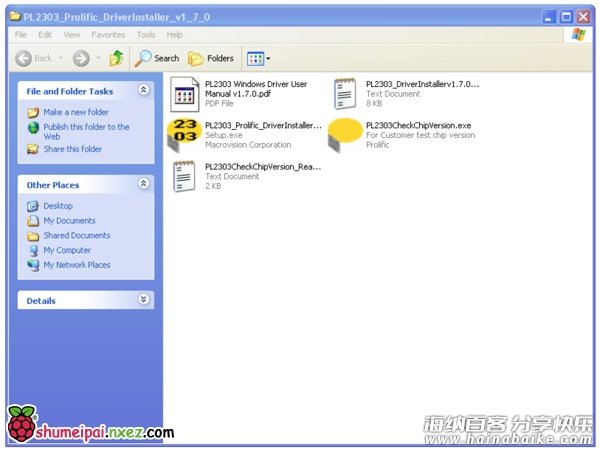Screen dimensions: 600x450
Task: Select the PL2303_DriverInstallerv1.7.0 text document icon
Action: pyautogui.click(x=344, y=94)
